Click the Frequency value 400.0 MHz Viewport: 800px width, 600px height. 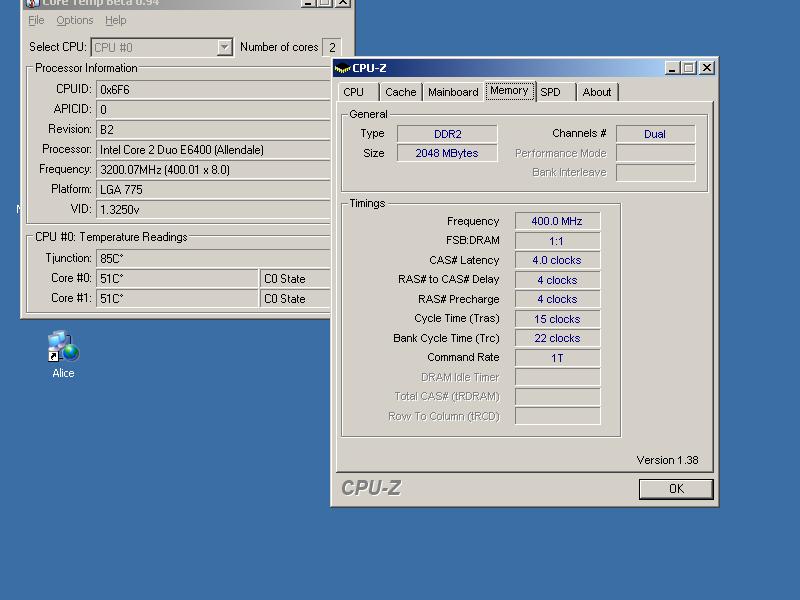[557, 221]
